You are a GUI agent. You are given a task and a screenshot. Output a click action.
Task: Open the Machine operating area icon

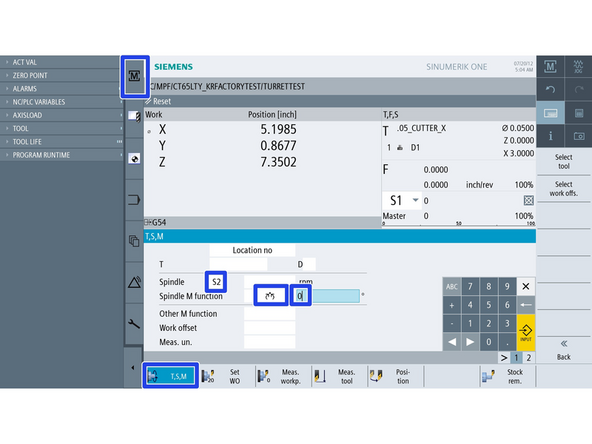click(134, 77)
